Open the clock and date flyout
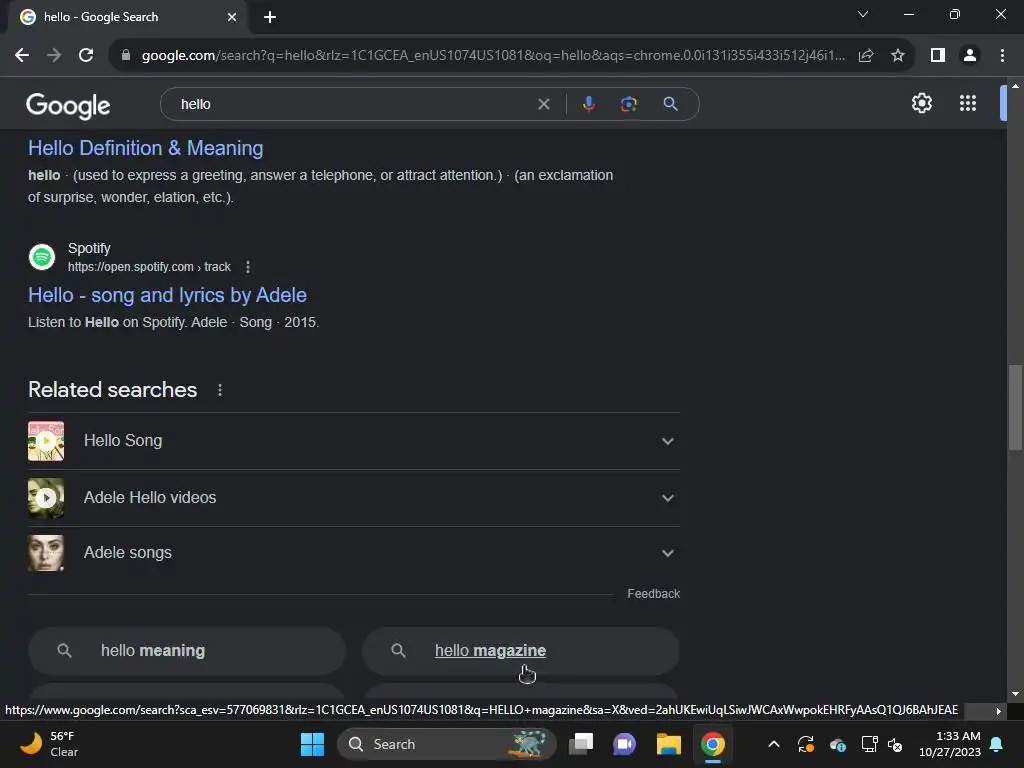Screen dimensions: 1024x768 (949, 744)
